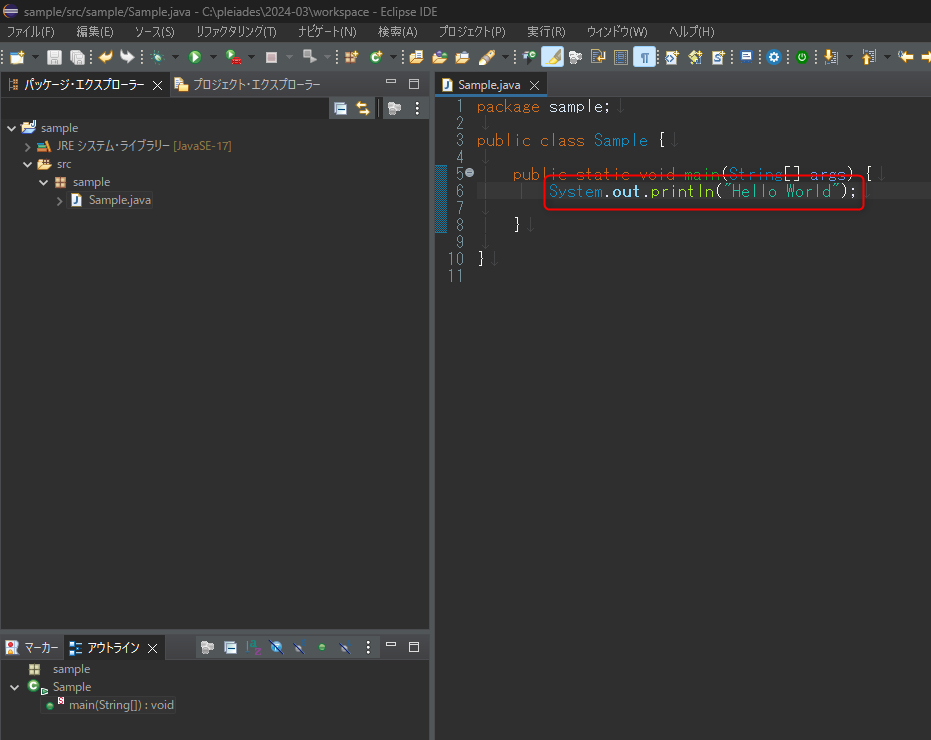This screenshot has height=740, width=931.
Task: Open the ソース(S) menu
Action: (x=154, y=31)
